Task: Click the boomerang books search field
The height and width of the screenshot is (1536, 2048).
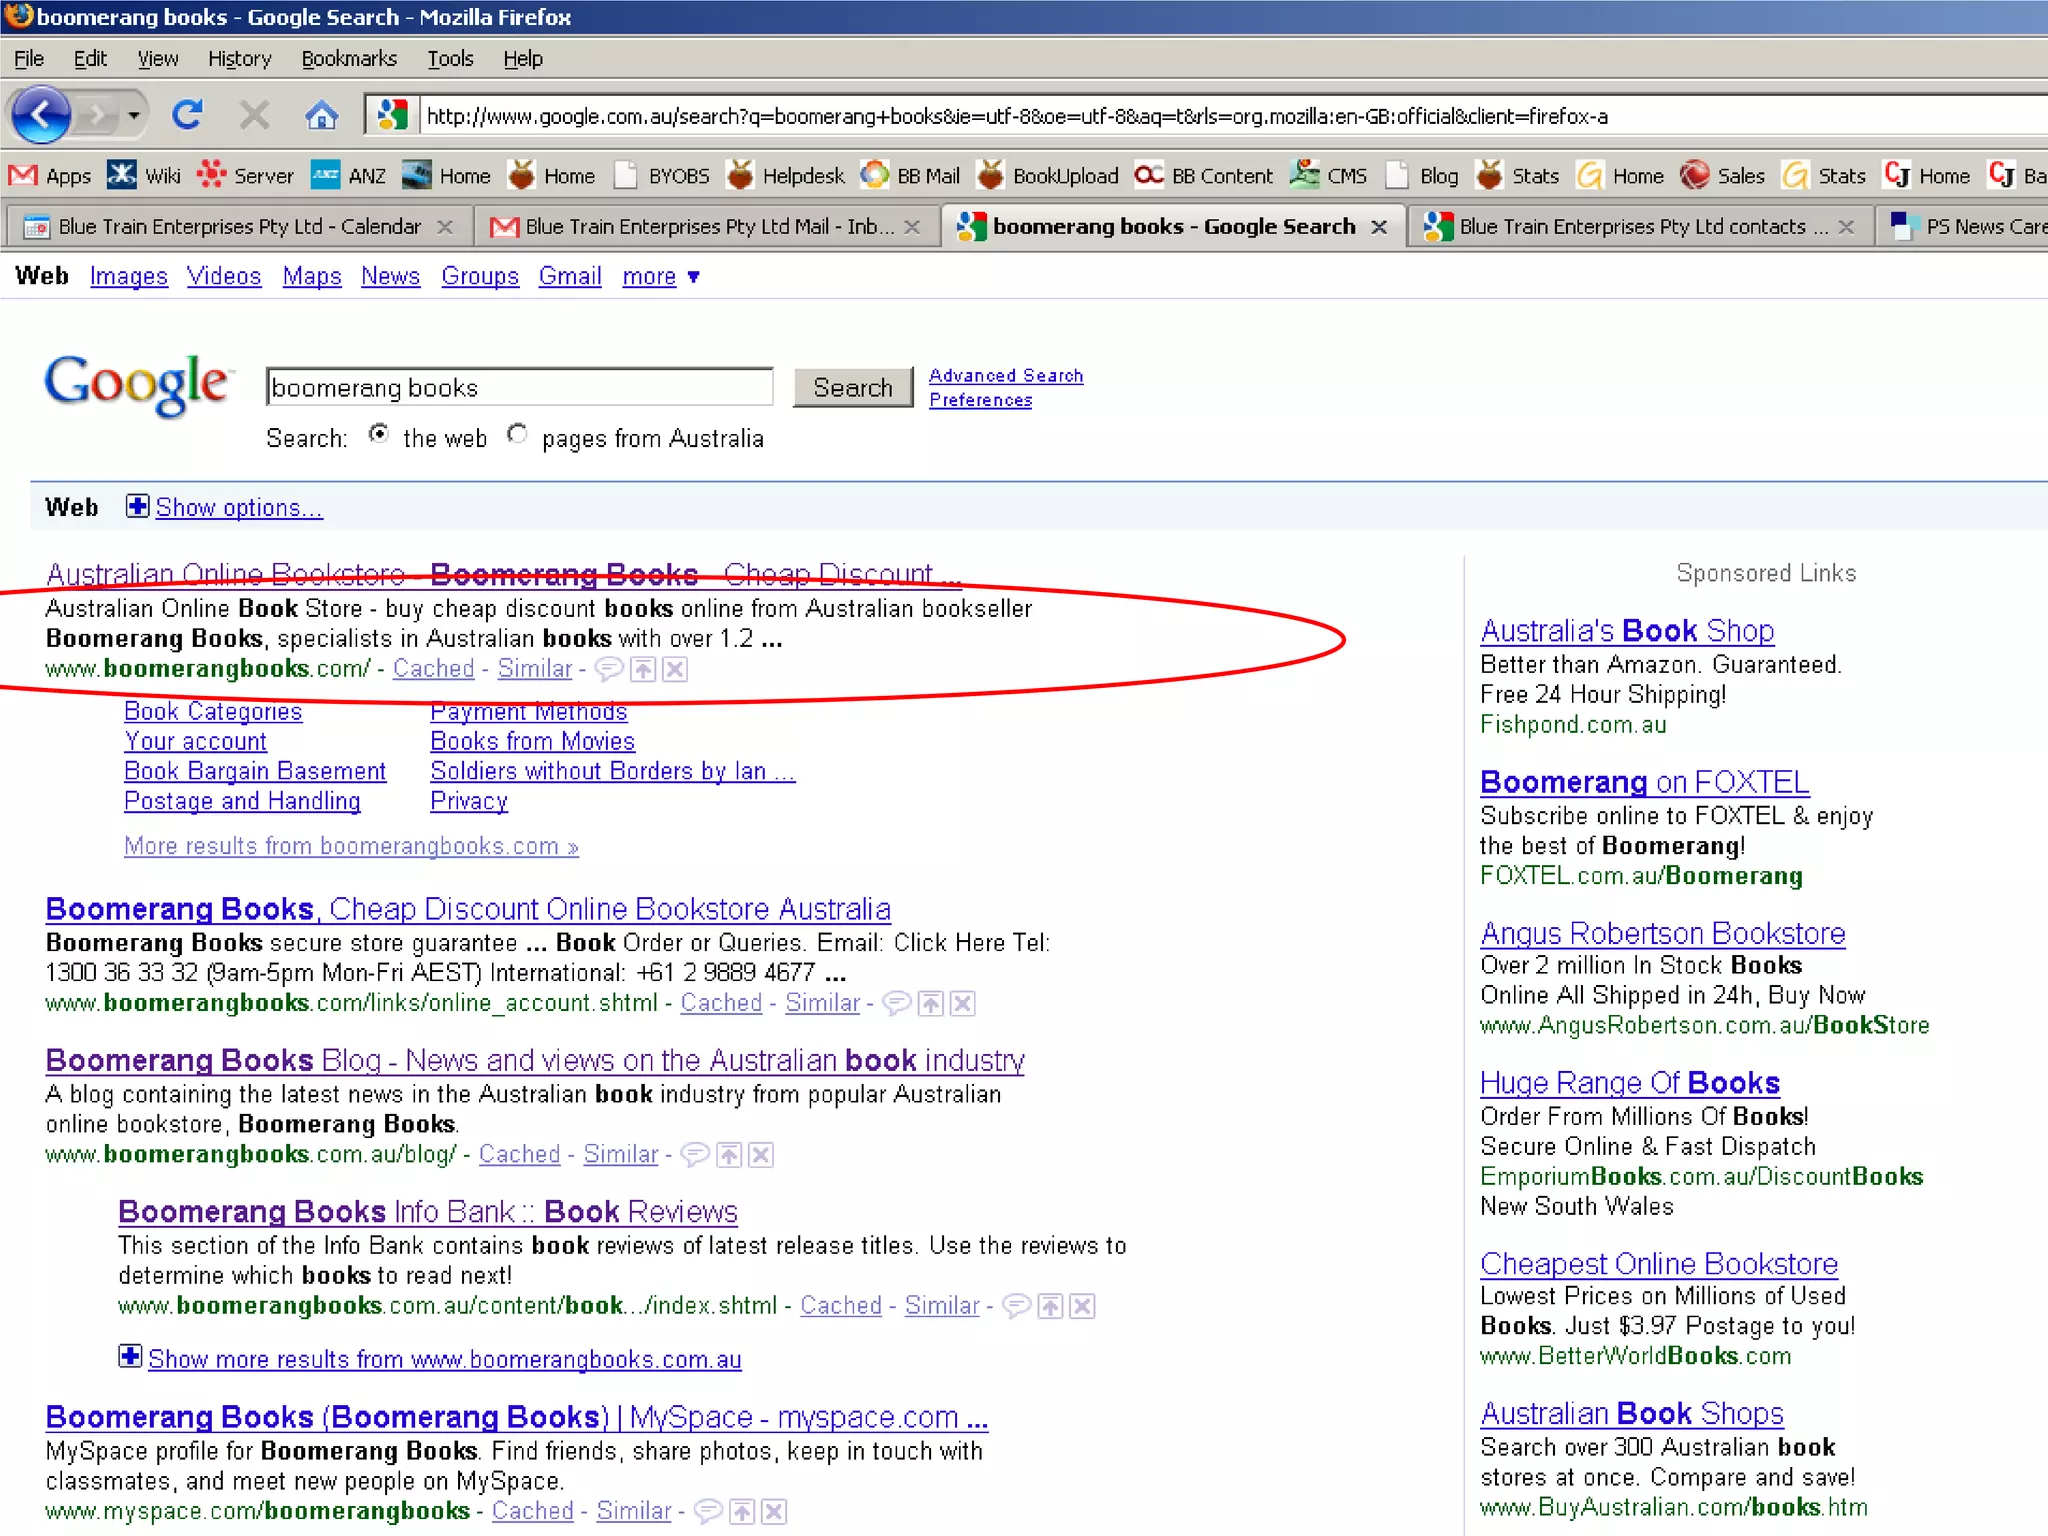Action: tap(518, 388)
